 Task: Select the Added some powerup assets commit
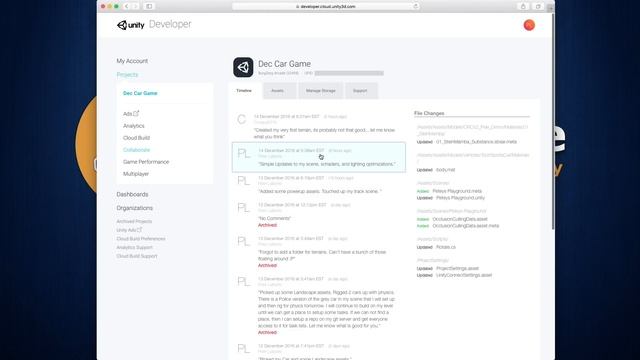pos(320,191)
